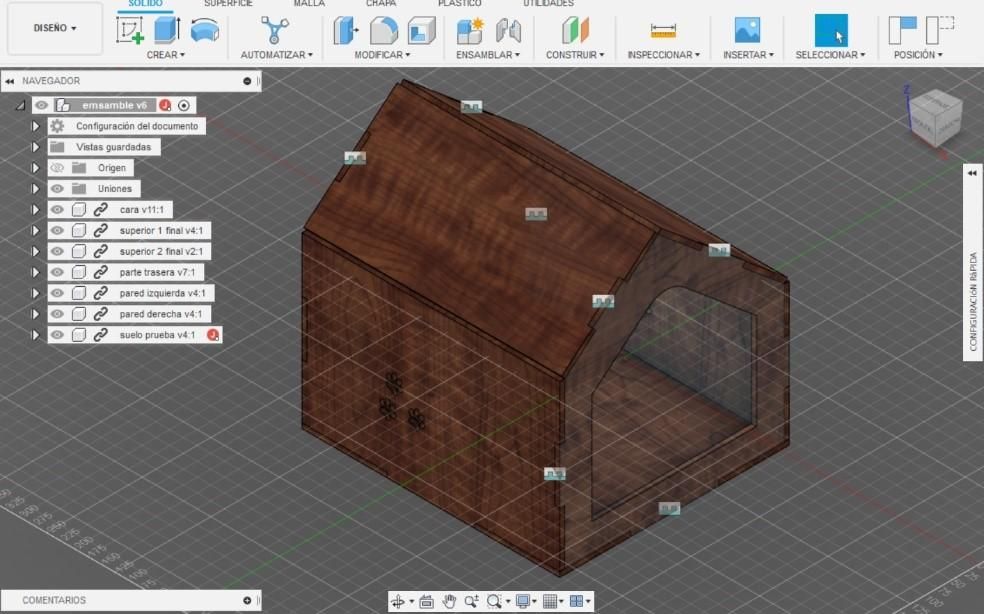The height and width of the screenshot is (614, 984).
Task: Switch to the MALLA tab
Action: 309,4
